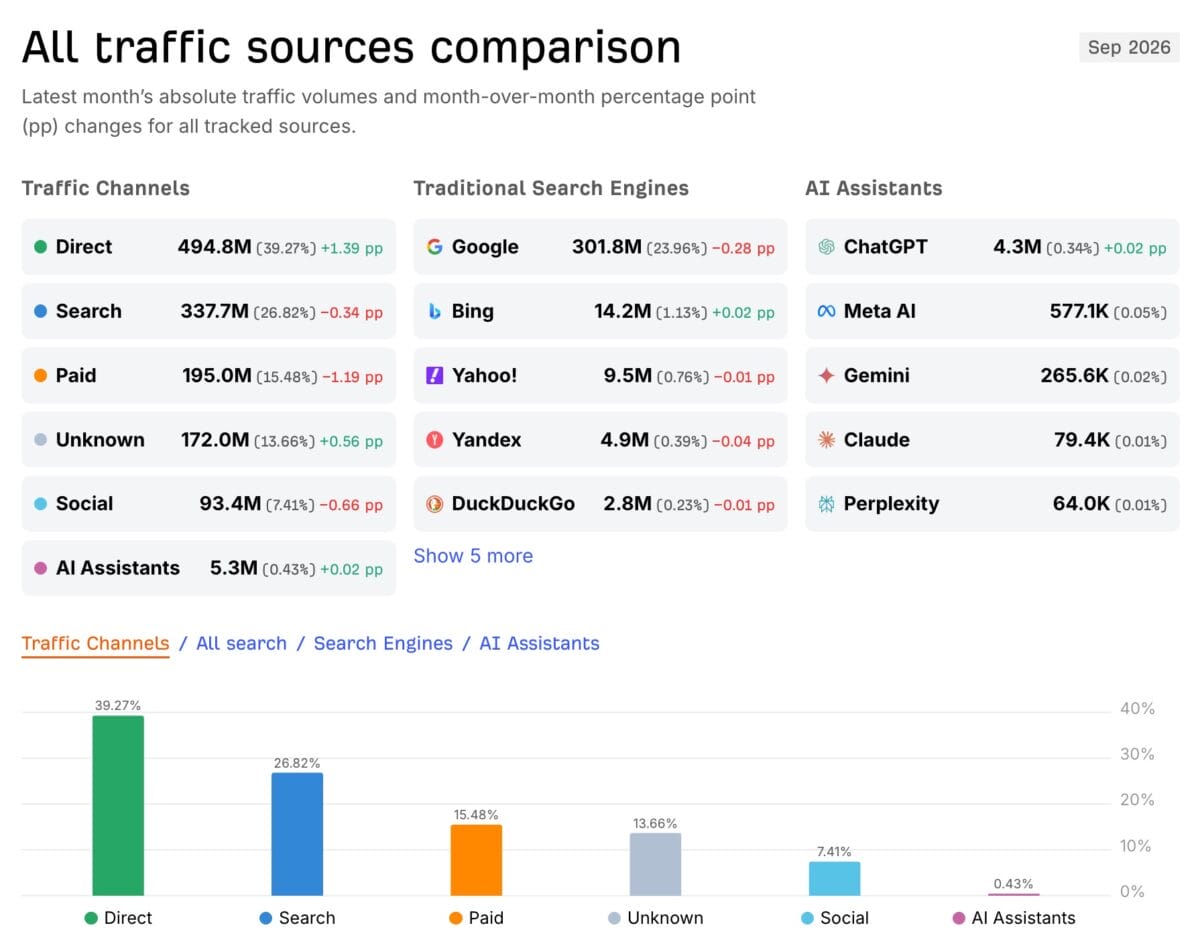Click the Traffic Channels section heading

coord(106,188)
